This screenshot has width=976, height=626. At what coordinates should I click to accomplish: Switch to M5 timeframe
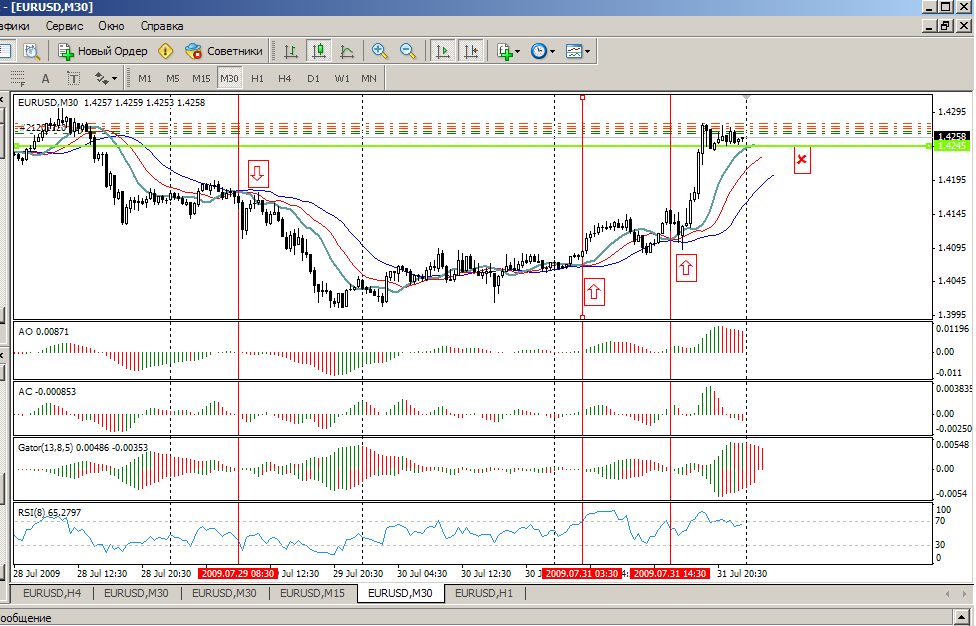172,78
